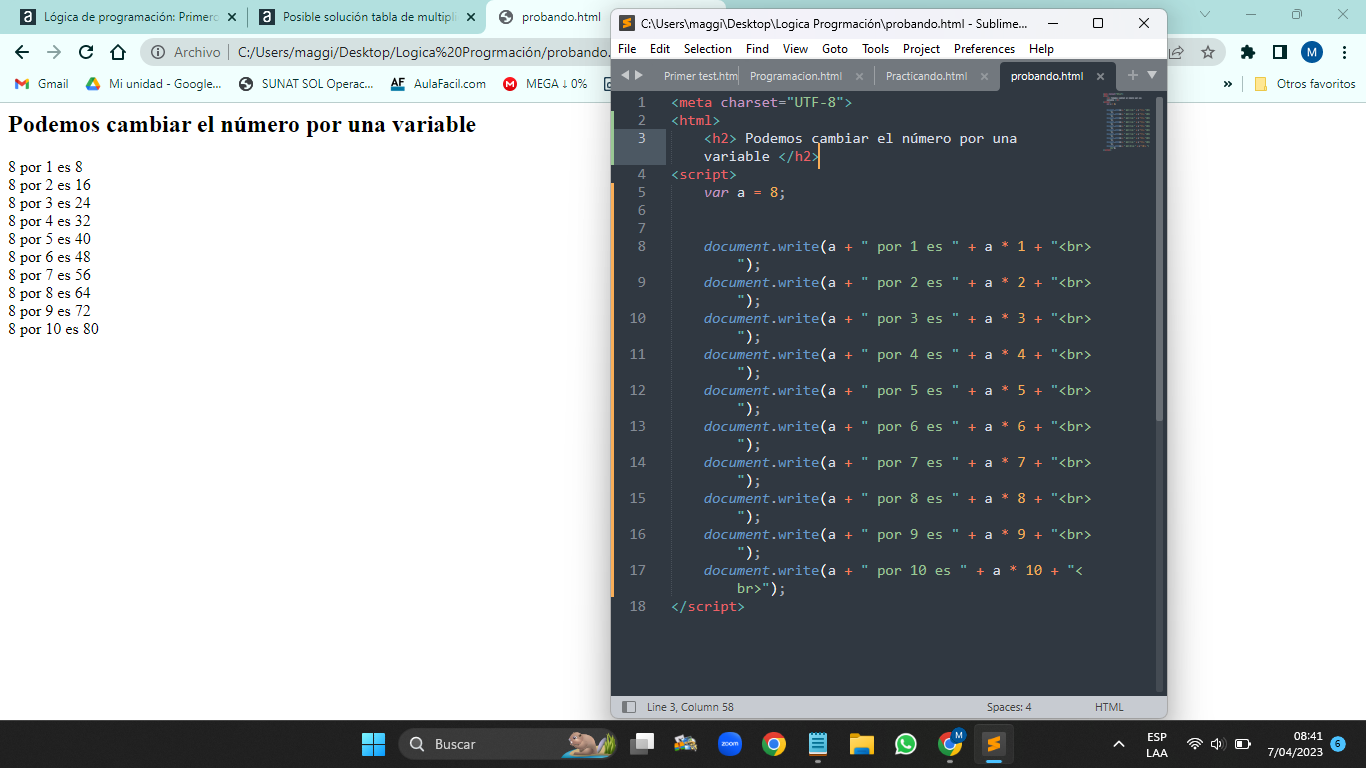Open Zoom from taskbar
Viewport: 1366px width, 768px height.
pyautogui.click(x=730, y=744)
